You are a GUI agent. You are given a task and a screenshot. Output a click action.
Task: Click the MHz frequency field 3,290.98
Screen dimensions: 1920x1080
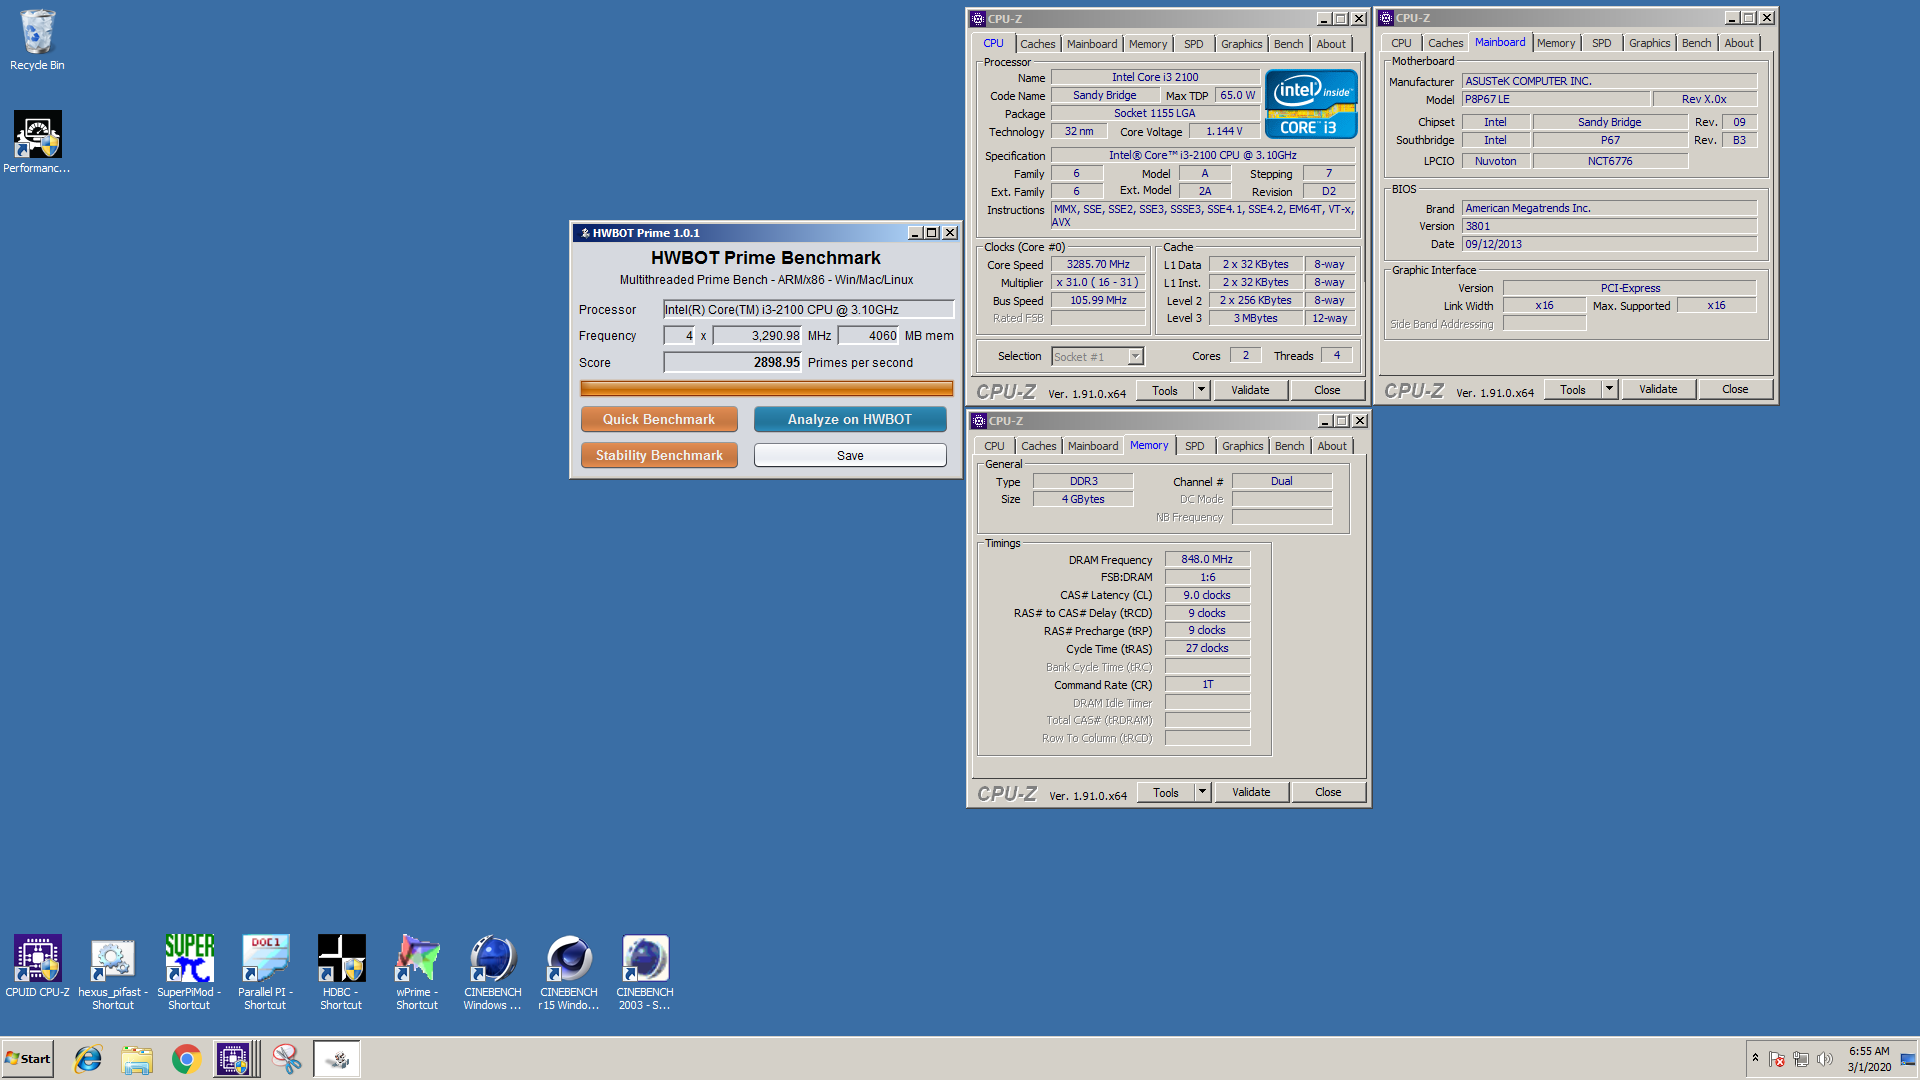coord(757,336)
